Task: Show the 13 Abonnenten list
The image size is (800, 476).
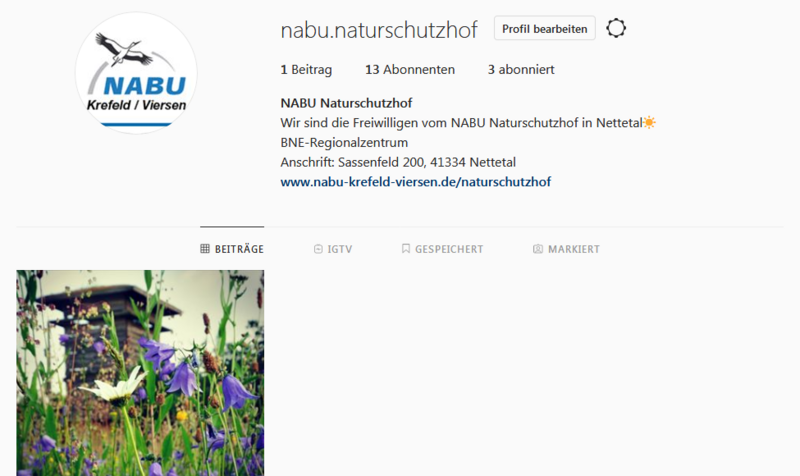Action: [410, 69]
